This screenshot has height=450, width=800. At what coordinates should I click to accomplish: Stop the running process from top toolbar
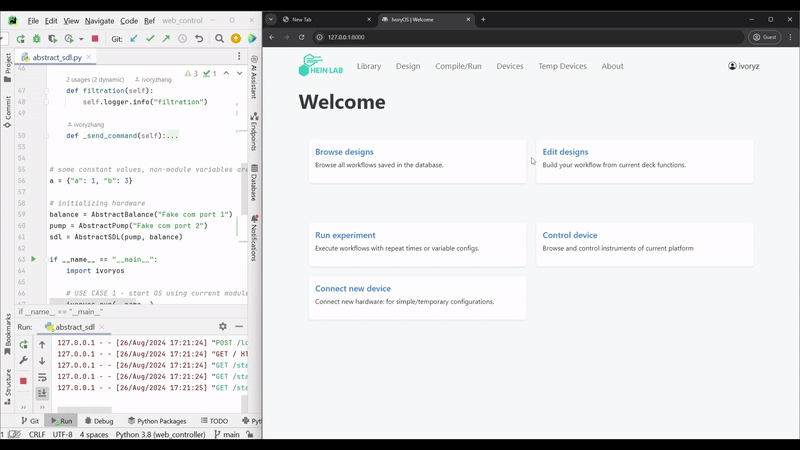click(x=95, y=39)
